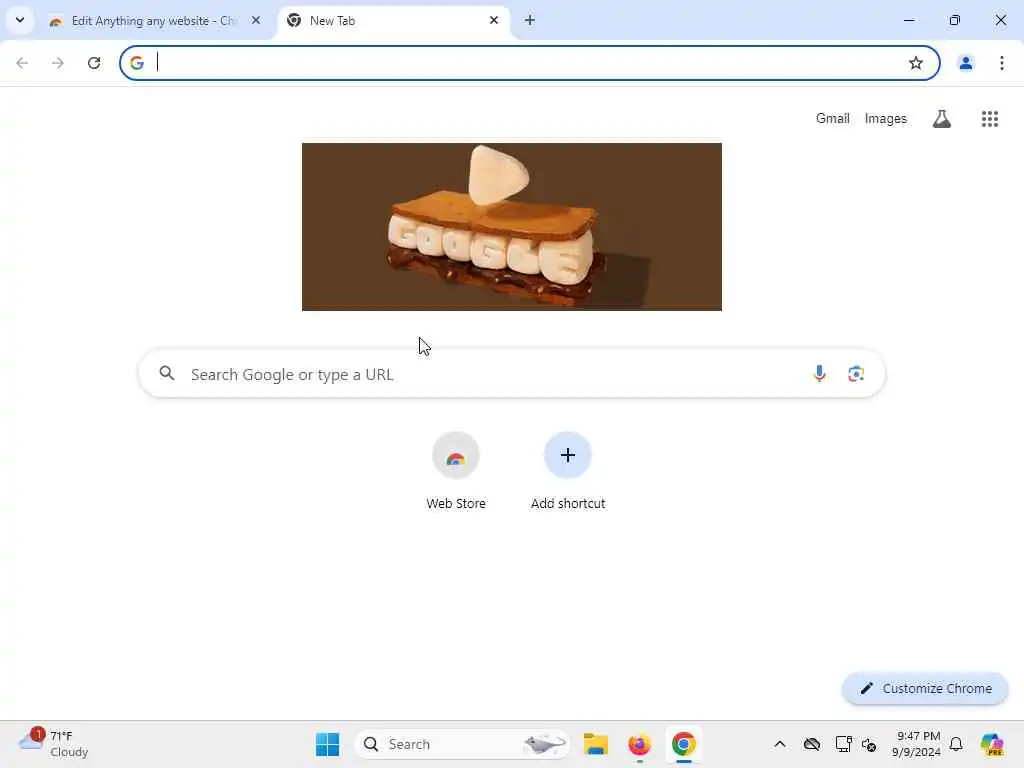Bookmark this tab with the star icon
The image size is (1024, 768).
(x=916, y=63)
